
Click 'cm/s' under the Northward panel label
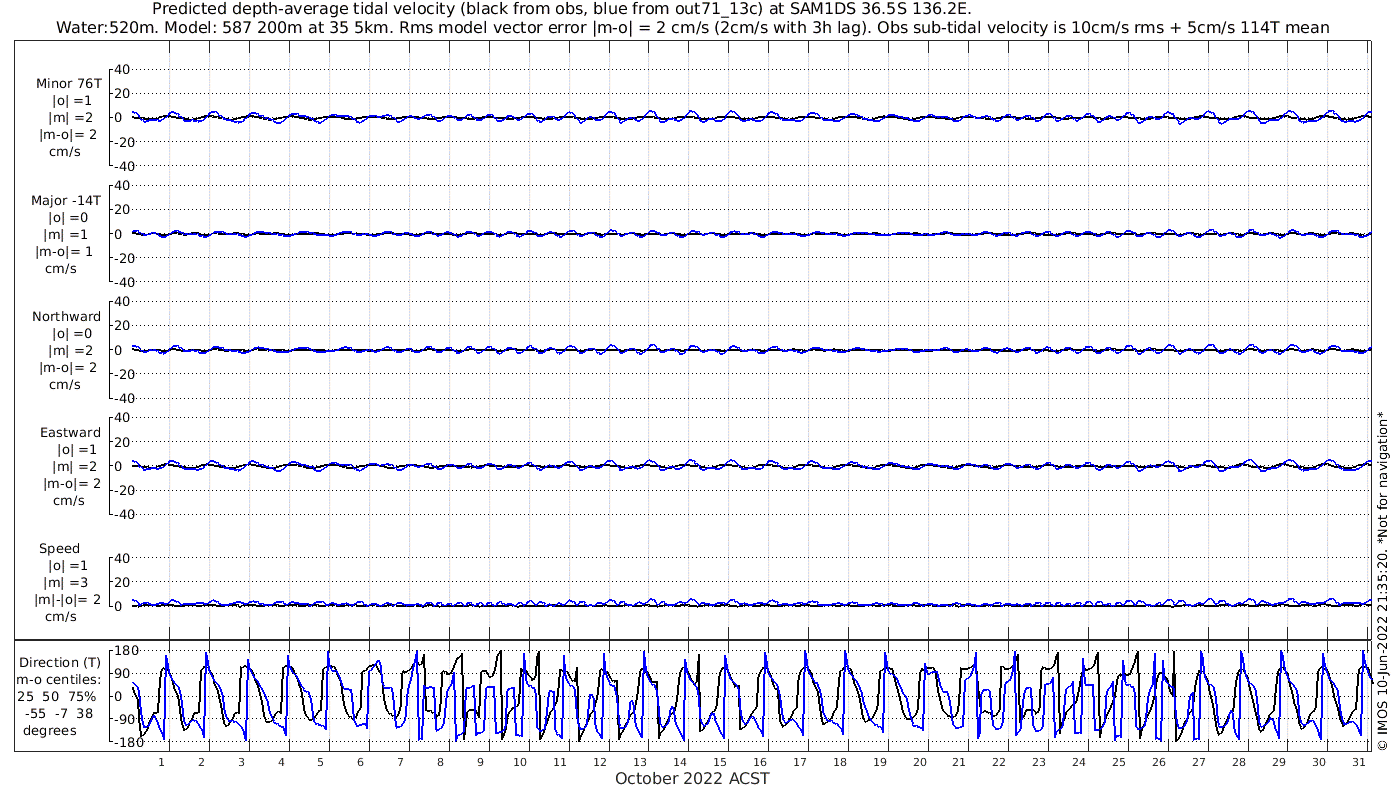pyautogui.click(x=65, y=385)
